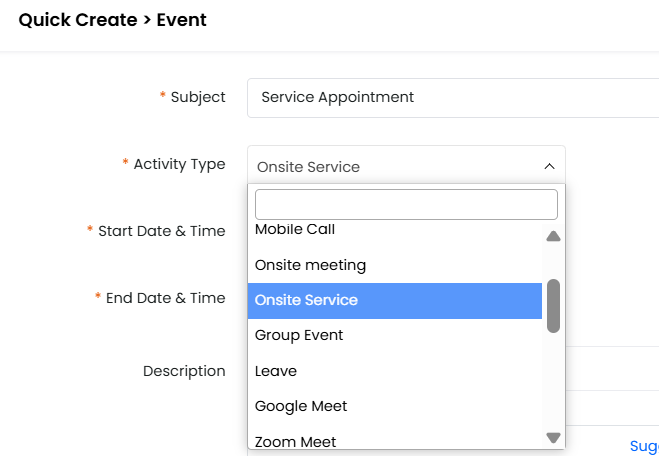Click the Description field label
Viewport: 659px width, 456px height.
click(x=184, y=371)
